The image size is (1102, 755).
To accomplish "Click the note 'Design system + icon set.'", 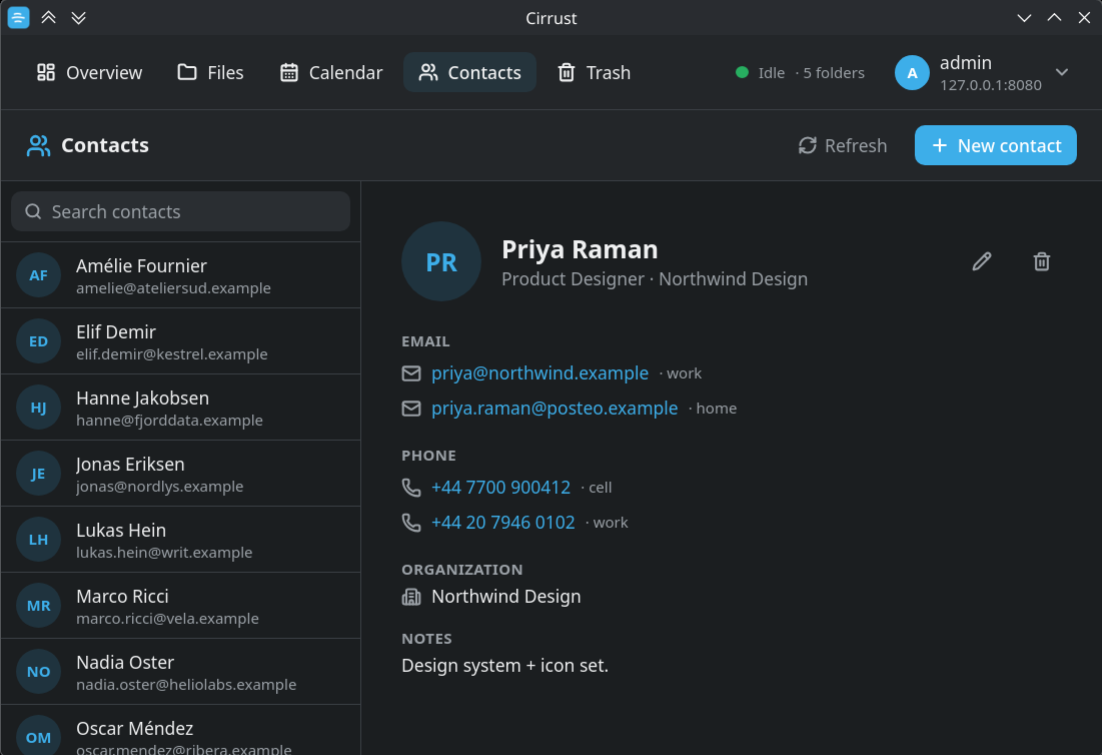I will coord(505,666).
